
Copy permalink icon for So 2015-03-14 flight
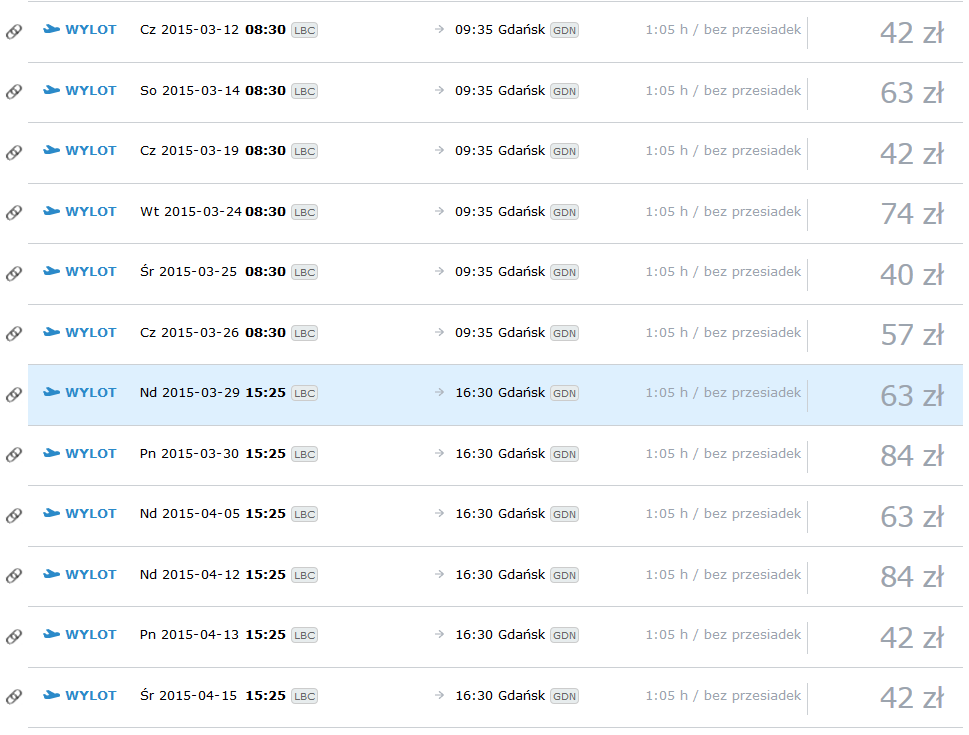[x=14, y=92]
